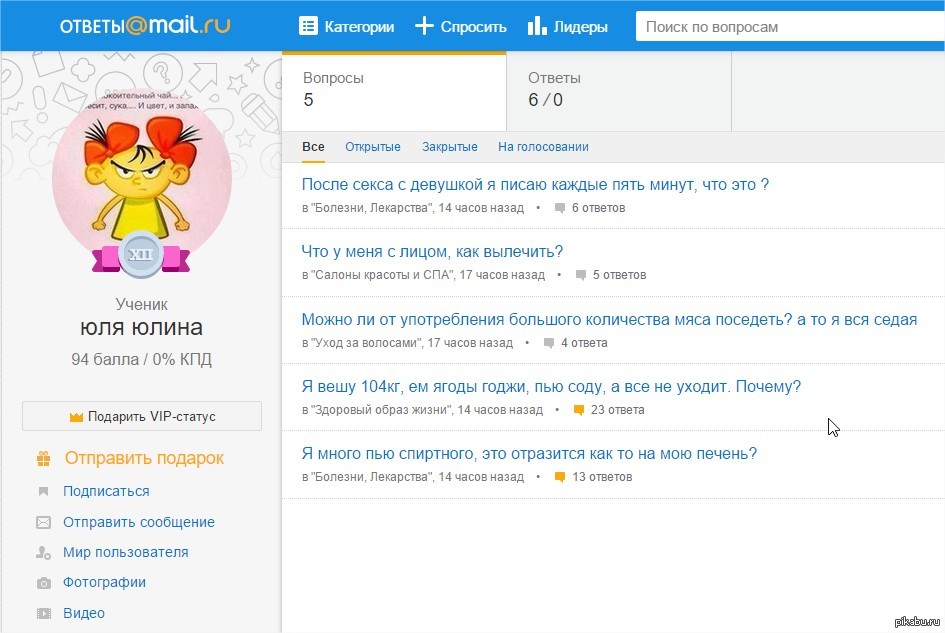Open question Я вешу 104кг

[x=551, y=386]
